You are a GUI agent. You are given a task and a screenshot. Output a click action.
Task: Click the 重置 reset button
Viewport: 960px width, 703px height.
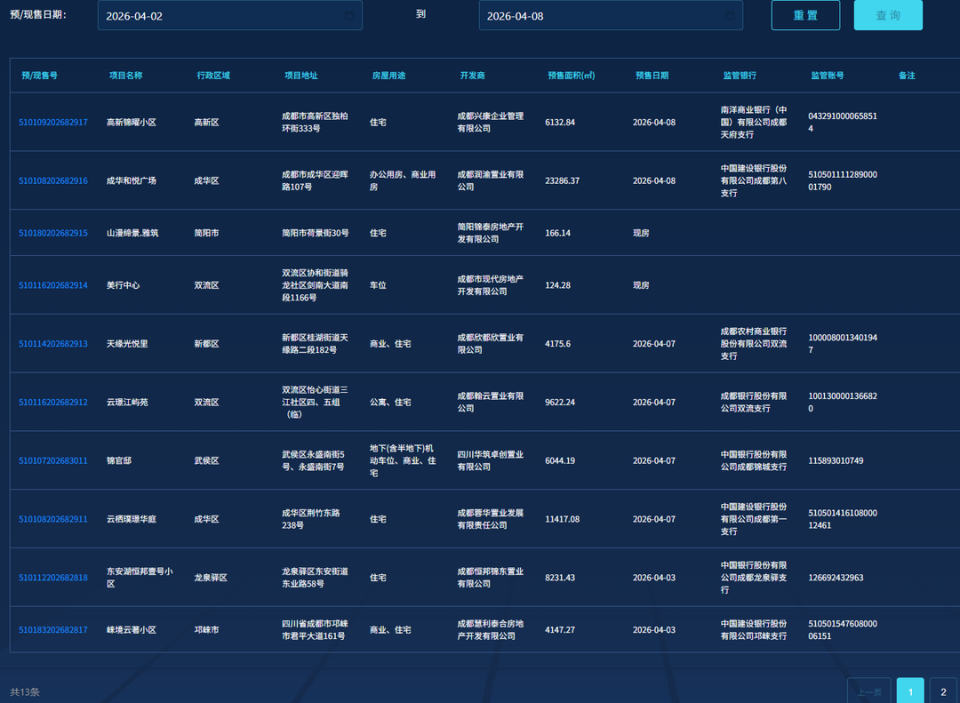805,15
